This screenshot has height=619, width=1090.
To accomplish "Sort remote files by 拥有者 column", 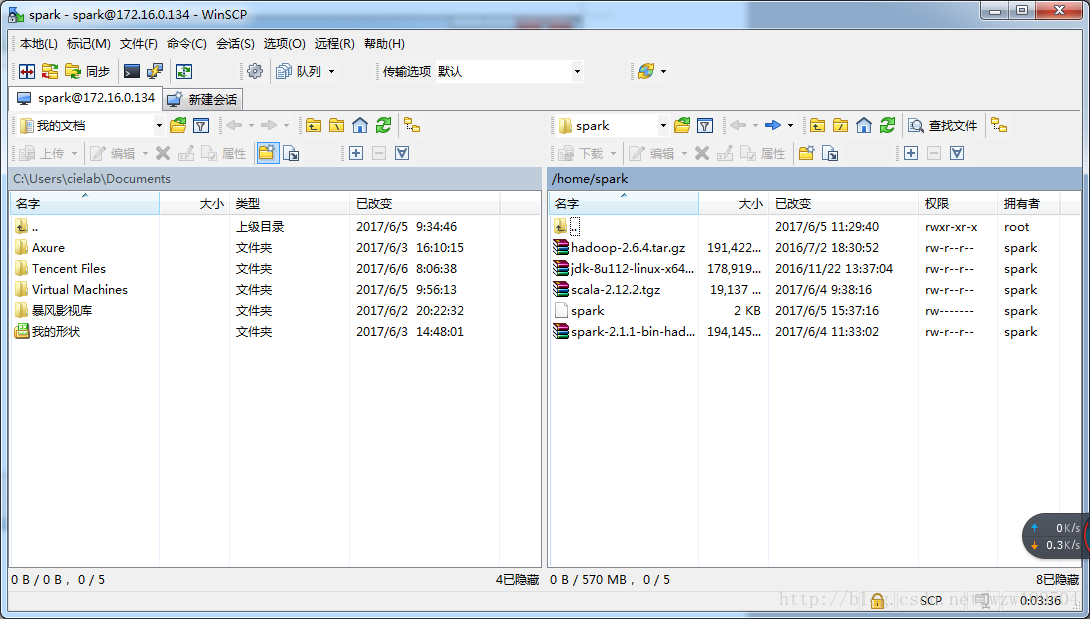I will (1028, 204).
